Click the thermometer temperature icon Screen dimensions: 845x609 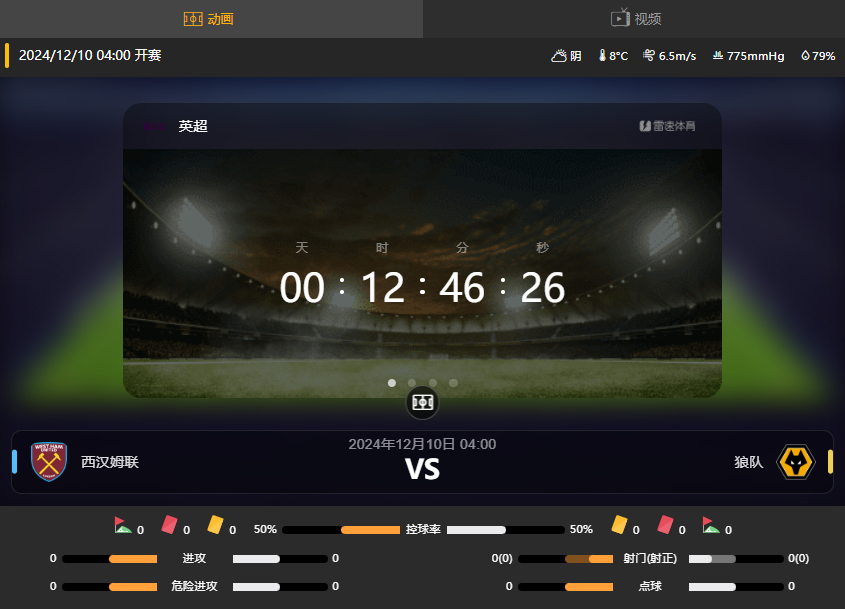(602, 55)
